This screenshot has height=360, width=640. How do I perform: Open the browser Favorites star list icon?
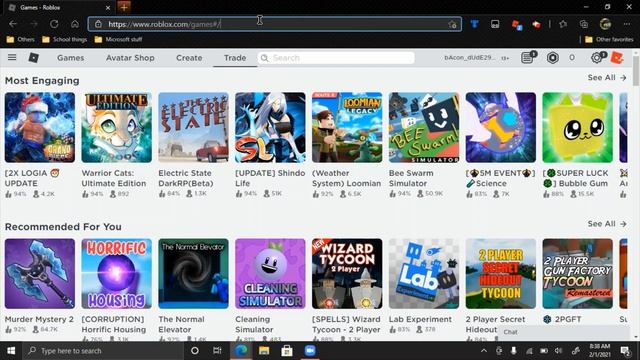(x=563, y=24)
